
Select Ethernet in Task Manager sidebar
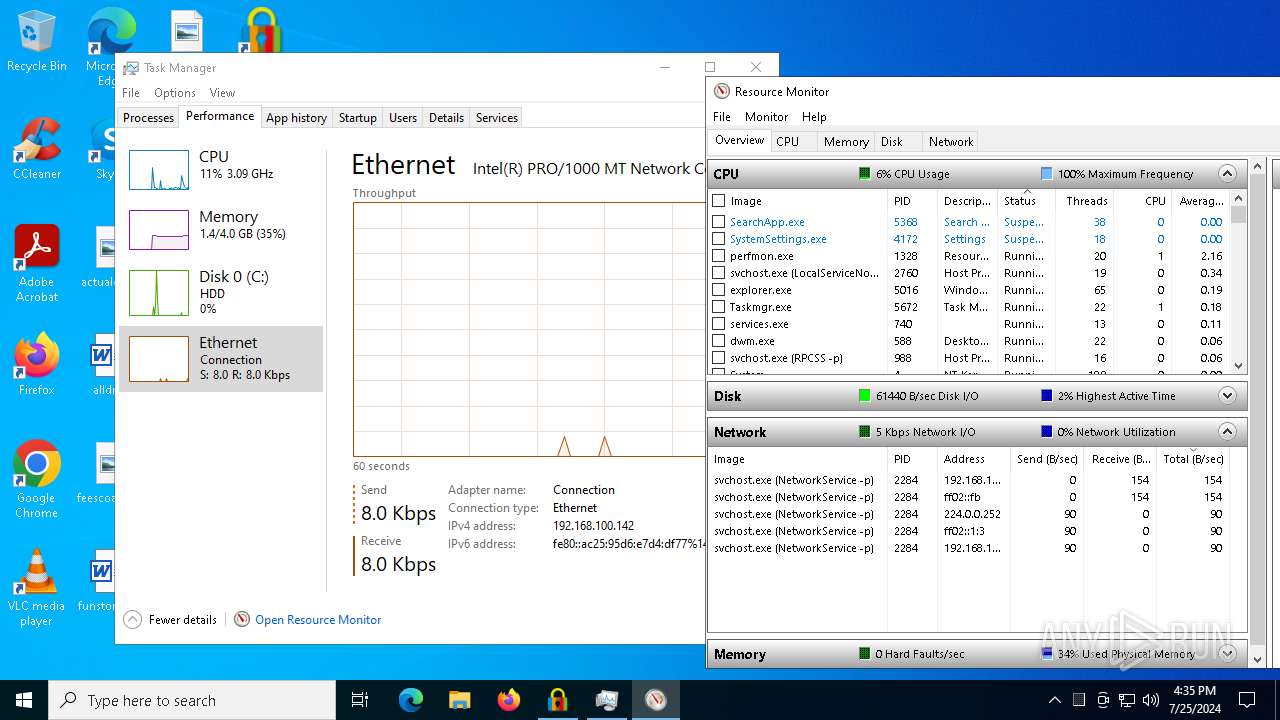pyautogui.click(x=221, y=359)
